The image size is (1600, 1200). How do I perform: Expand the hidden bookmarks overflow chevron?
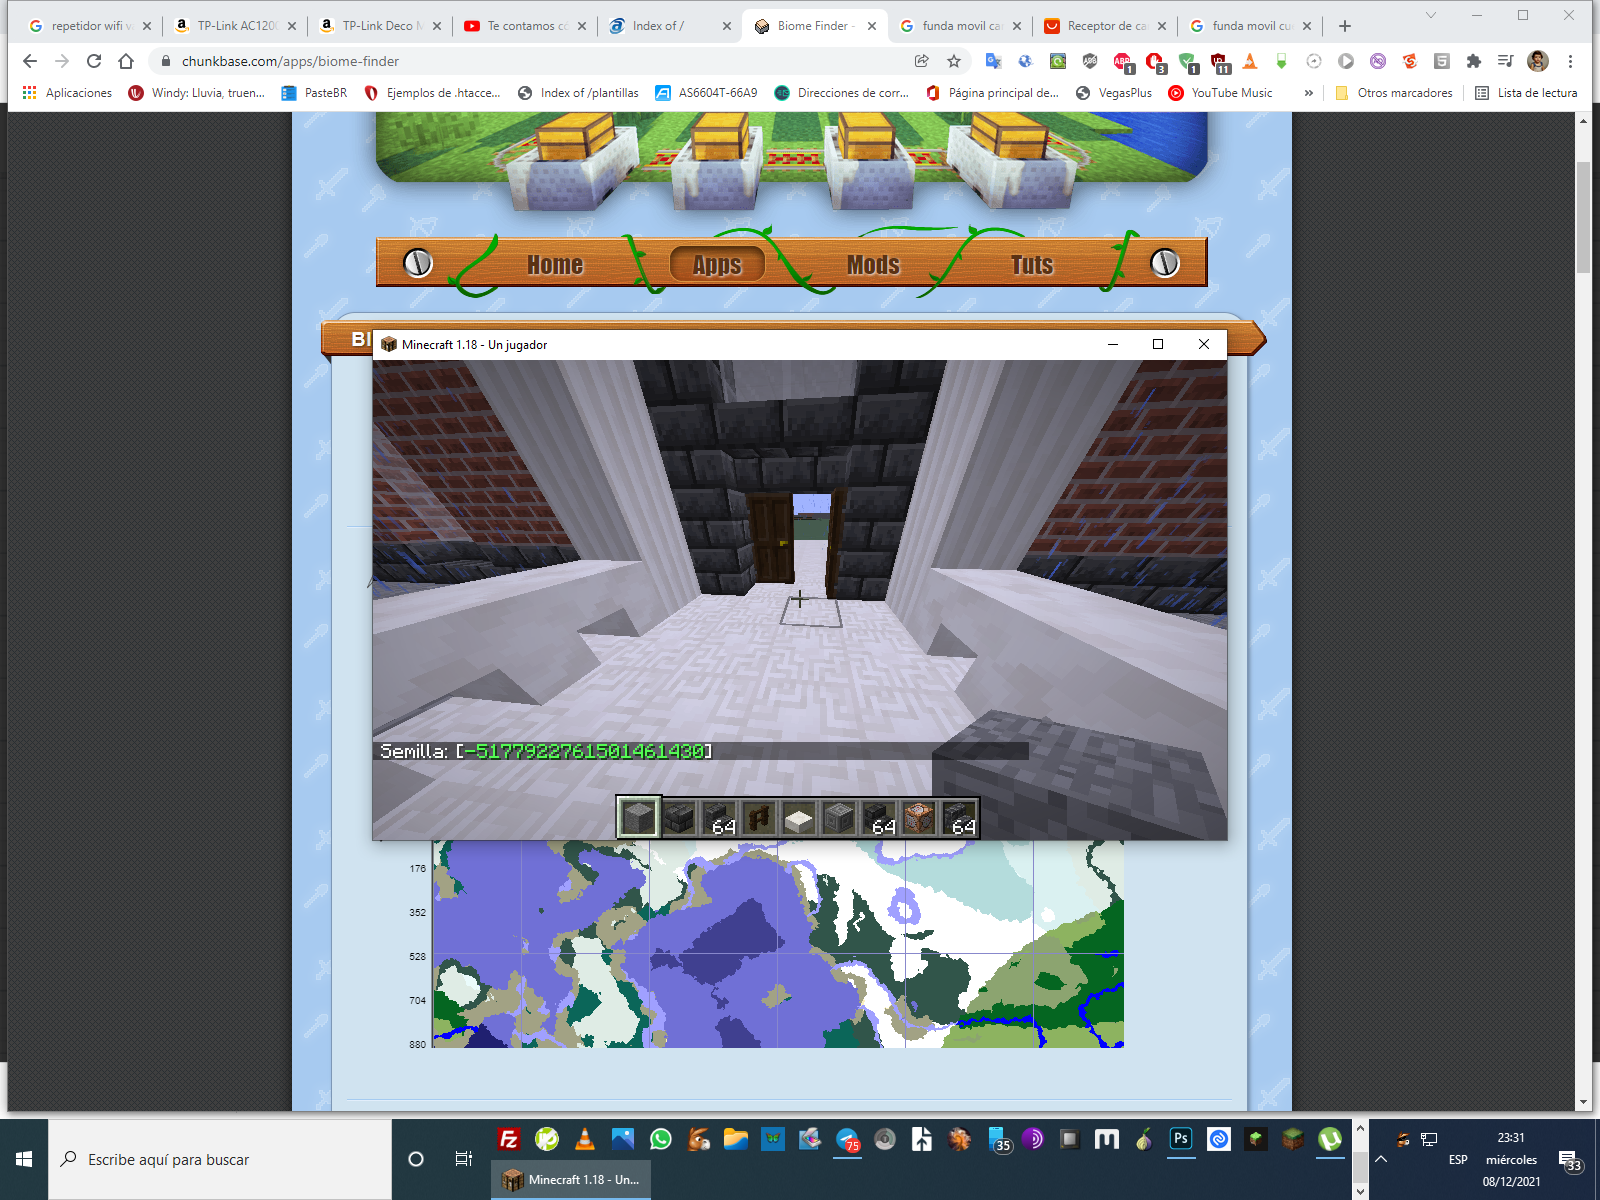click(x=1308, y=93)
